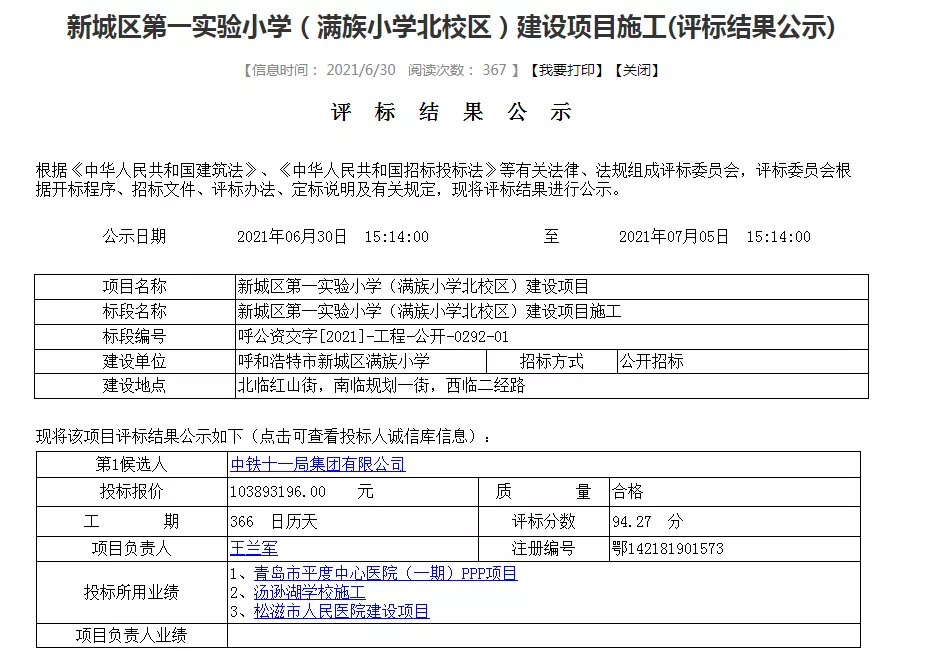The image size is (941, 651).
Task: Click the bid price 103893196.00 value
Action: (279, 492)
